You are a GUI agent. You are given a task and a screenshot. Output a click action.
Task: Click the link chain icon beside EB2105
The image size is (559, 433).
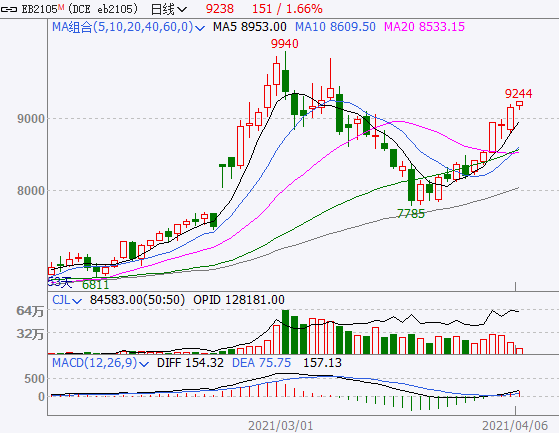[9, 9]
